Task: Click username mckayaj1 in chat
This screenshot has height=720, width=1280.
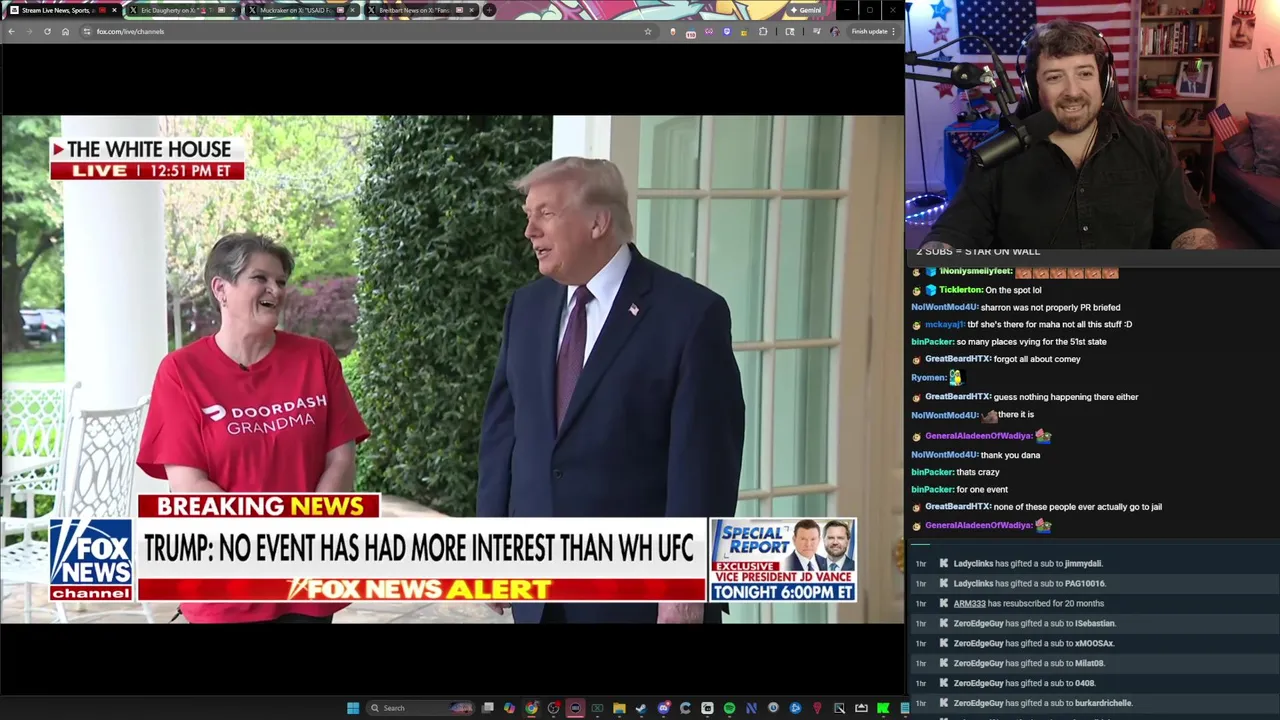Action: [944, 324]
